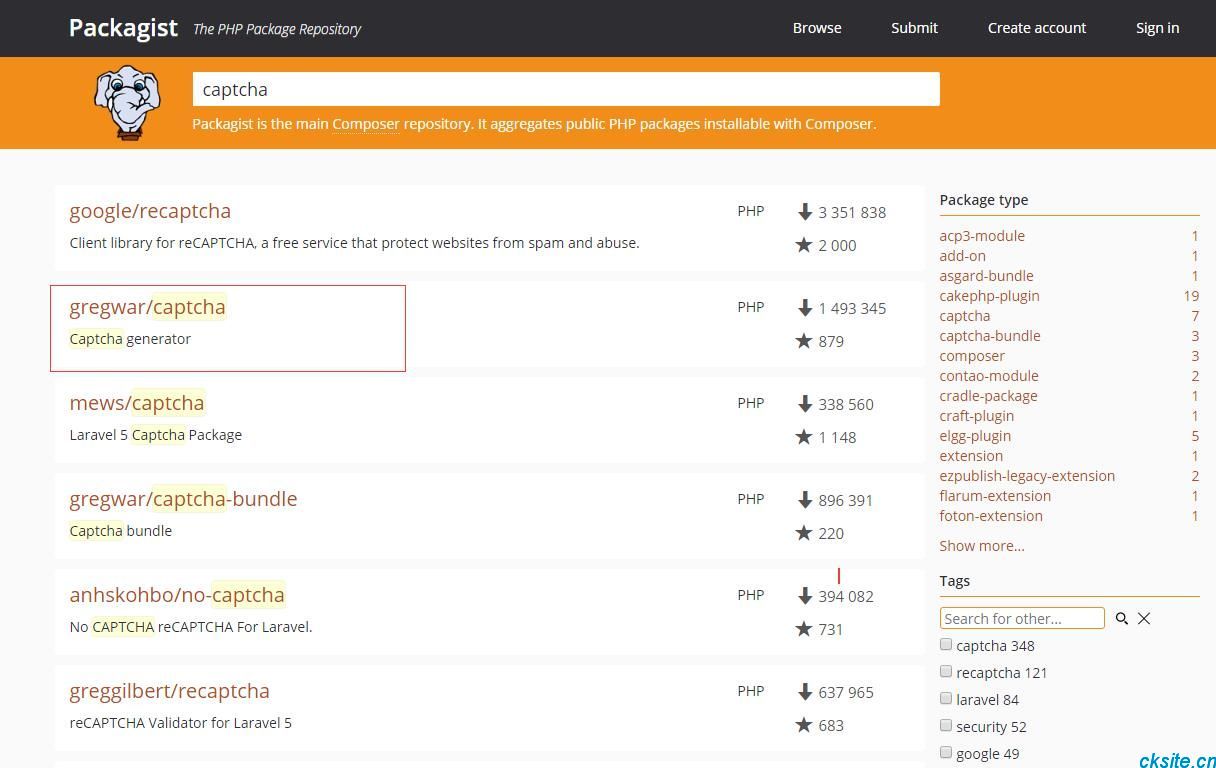Click the PHP label on google/recaptcha row
This screenshot has width=1216, height=768.
click(751, 211)
